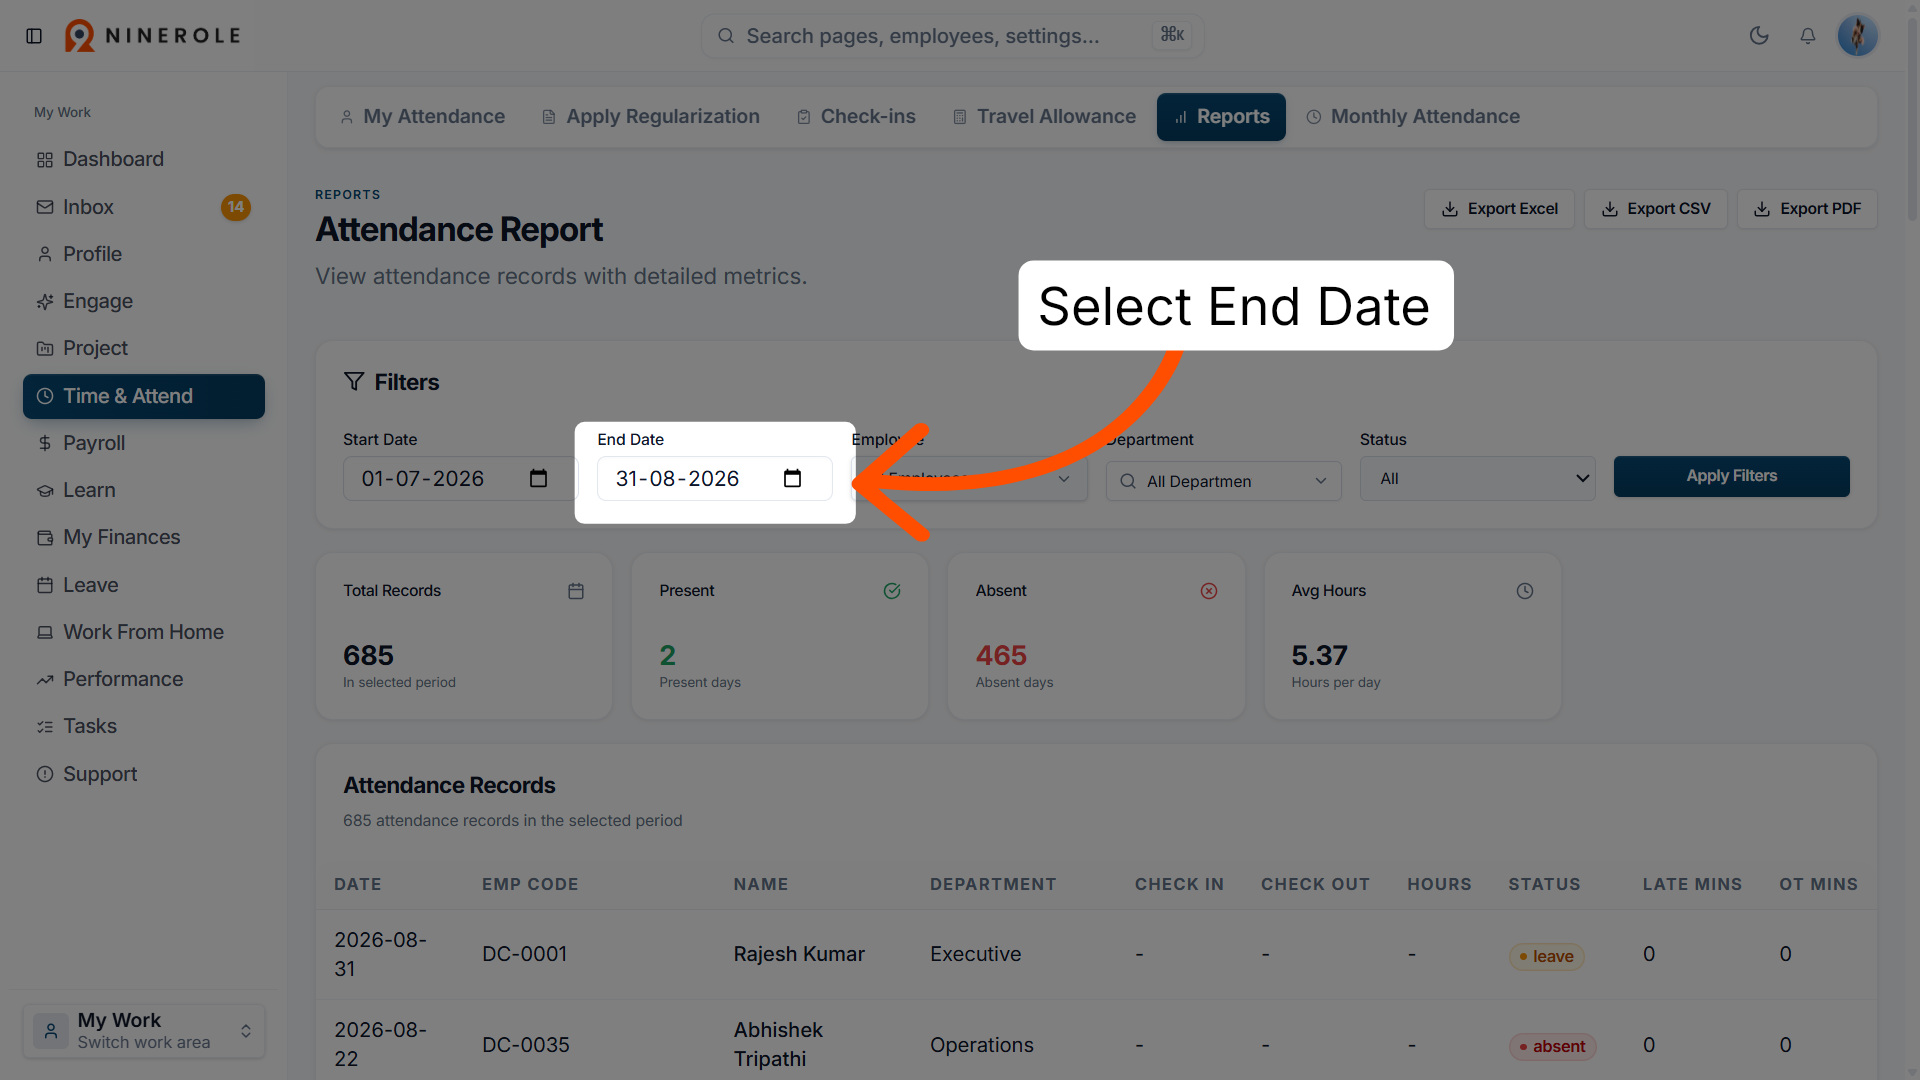1920x1080 pixels.
Task: Switch to Check-ins tab
Action: pyautogui.click(x=857, y=117)
